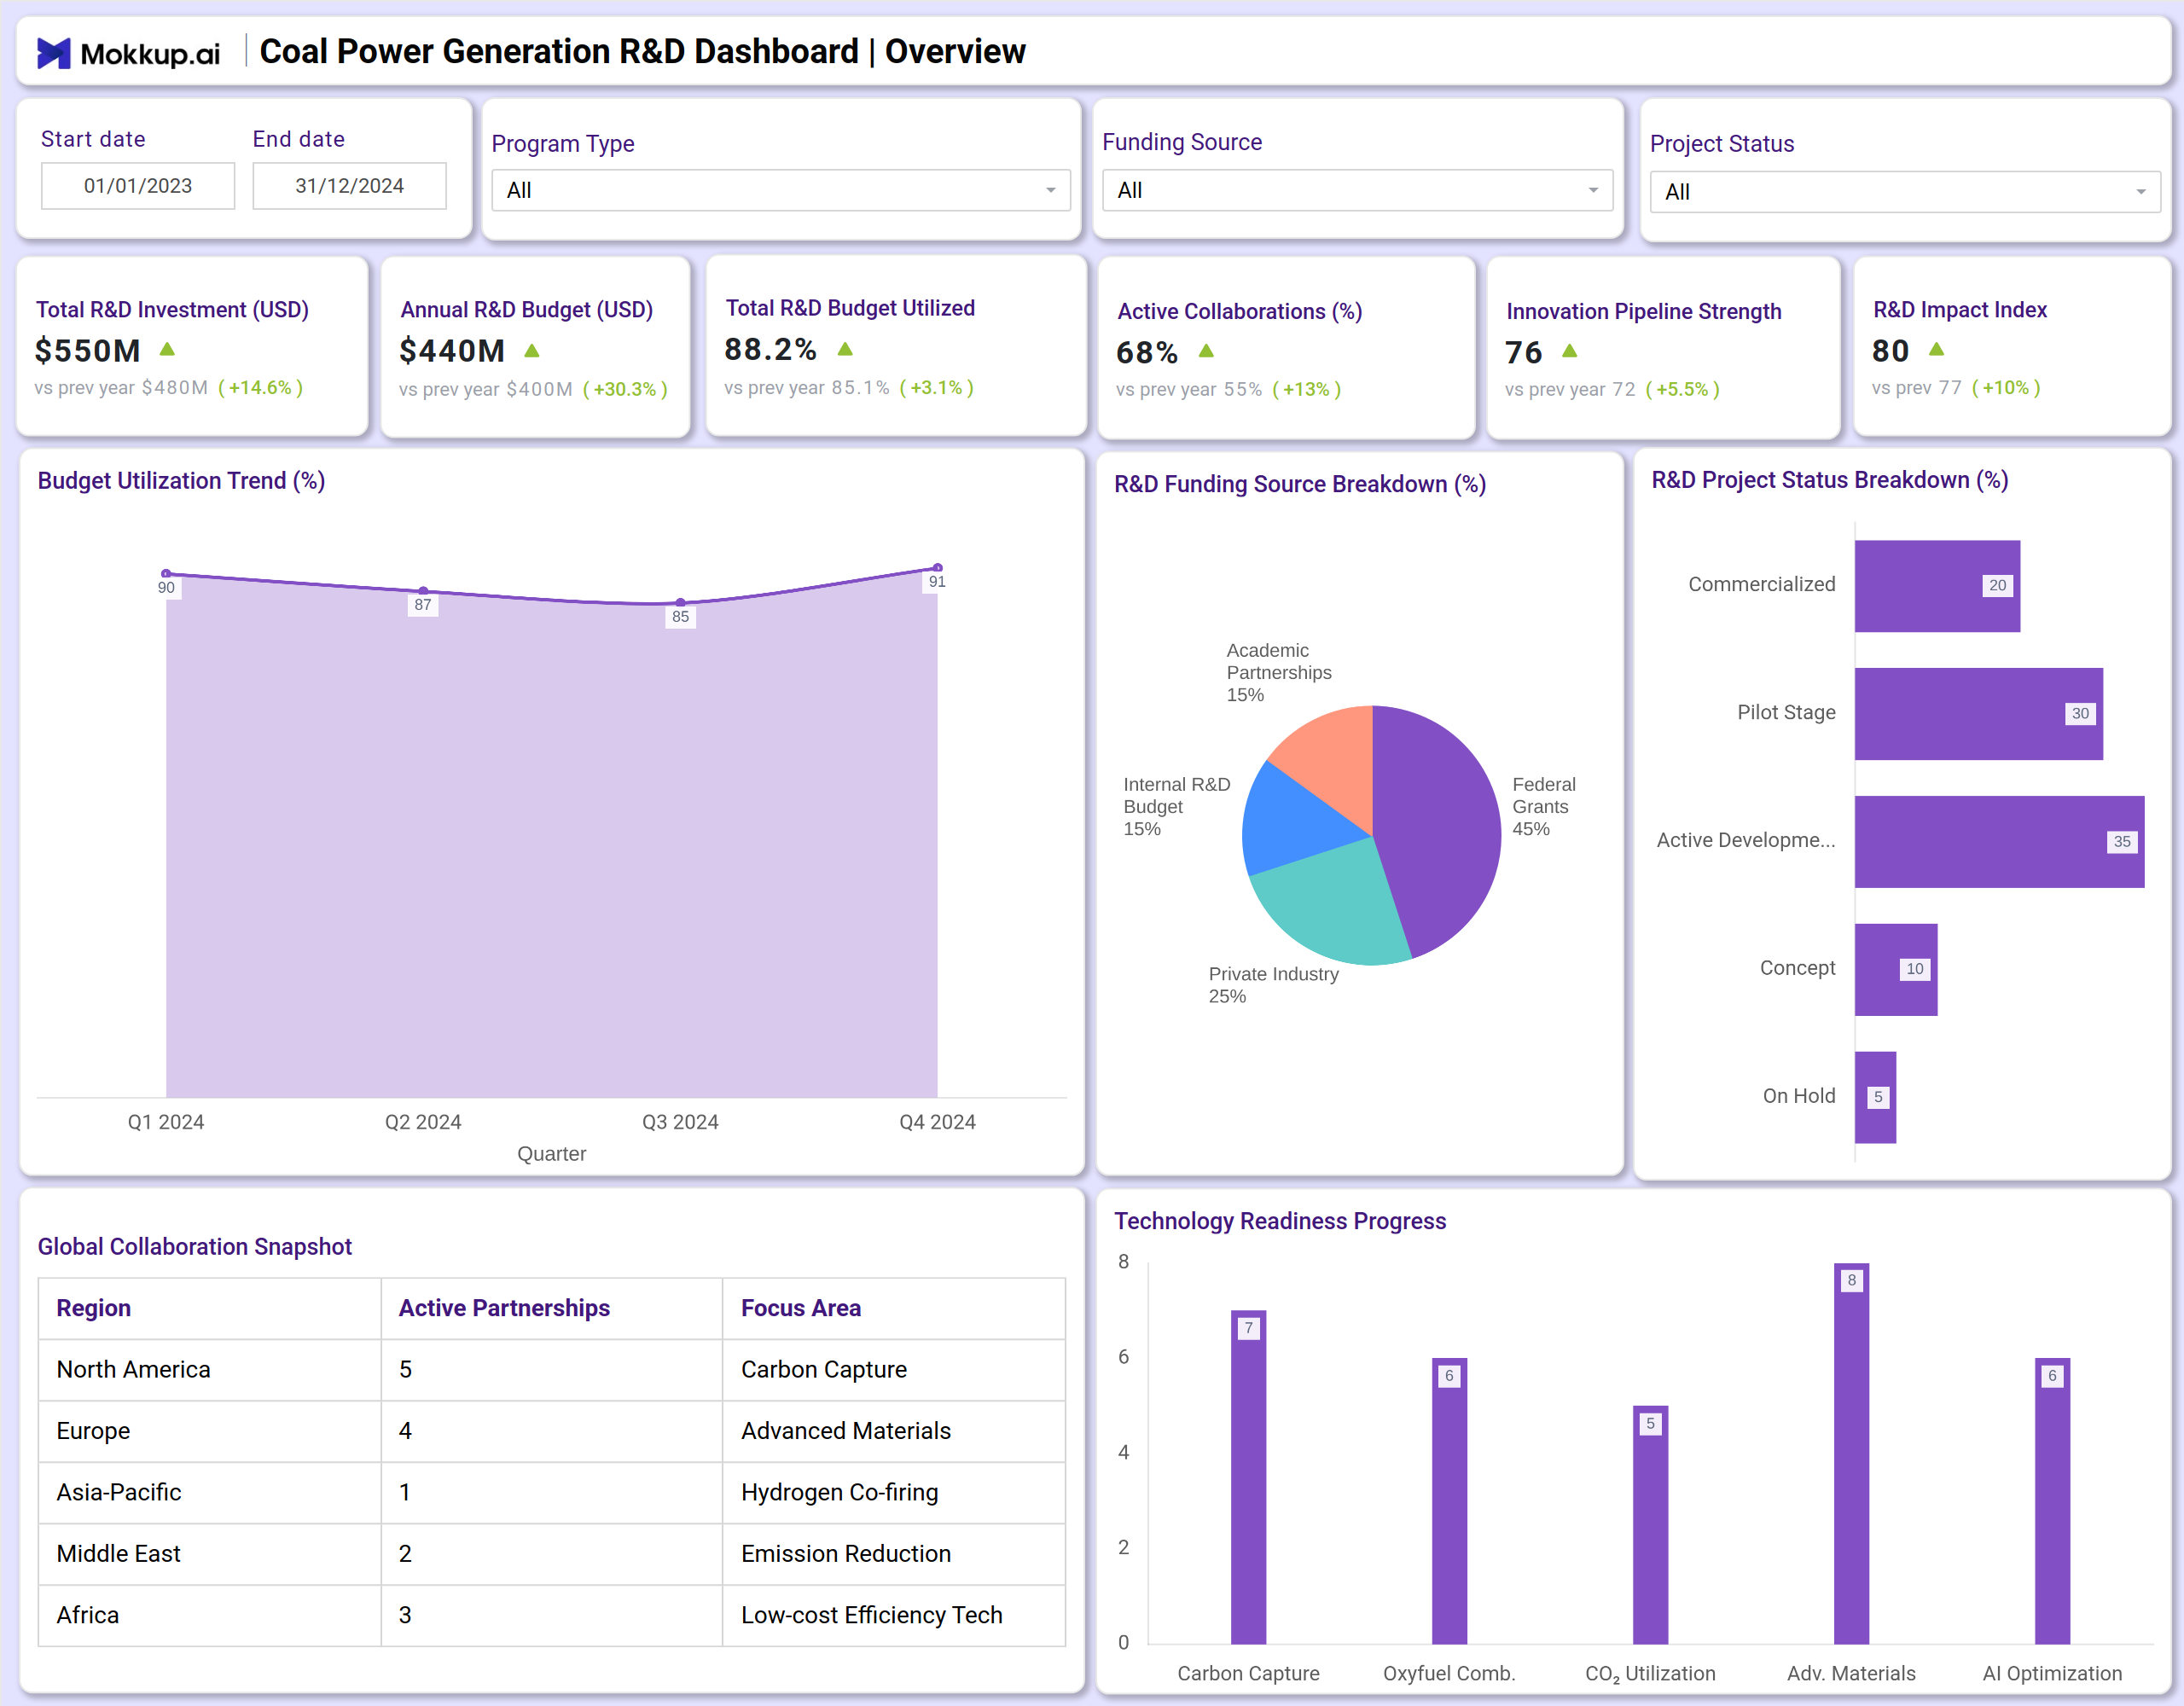Click the Innovation Pipeline Strength title
2184x1706 pixels.
[1643, 312]
